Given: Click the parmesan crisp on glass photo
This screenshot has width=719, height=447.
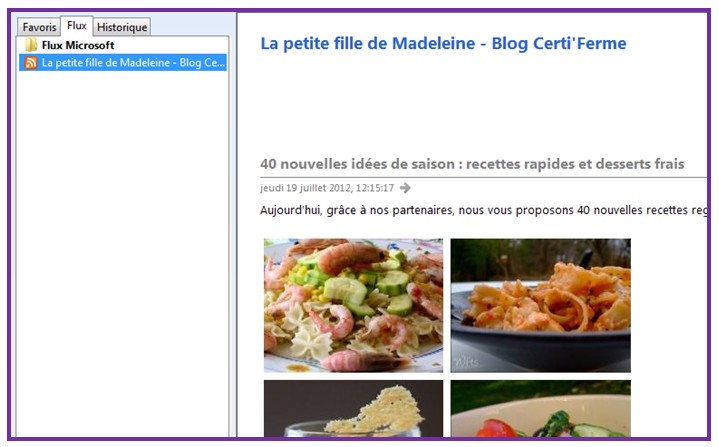Looking at the screenshot, I should pos(353,408).
